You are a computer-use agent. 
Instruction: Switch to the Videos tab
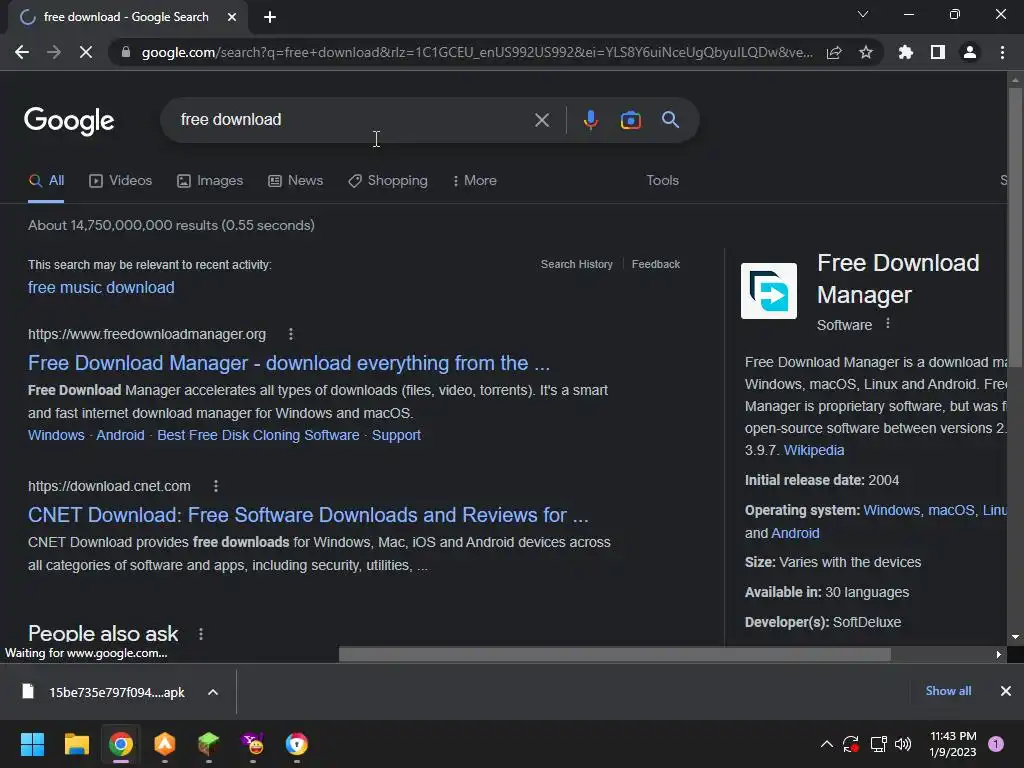tap(120, 181)
